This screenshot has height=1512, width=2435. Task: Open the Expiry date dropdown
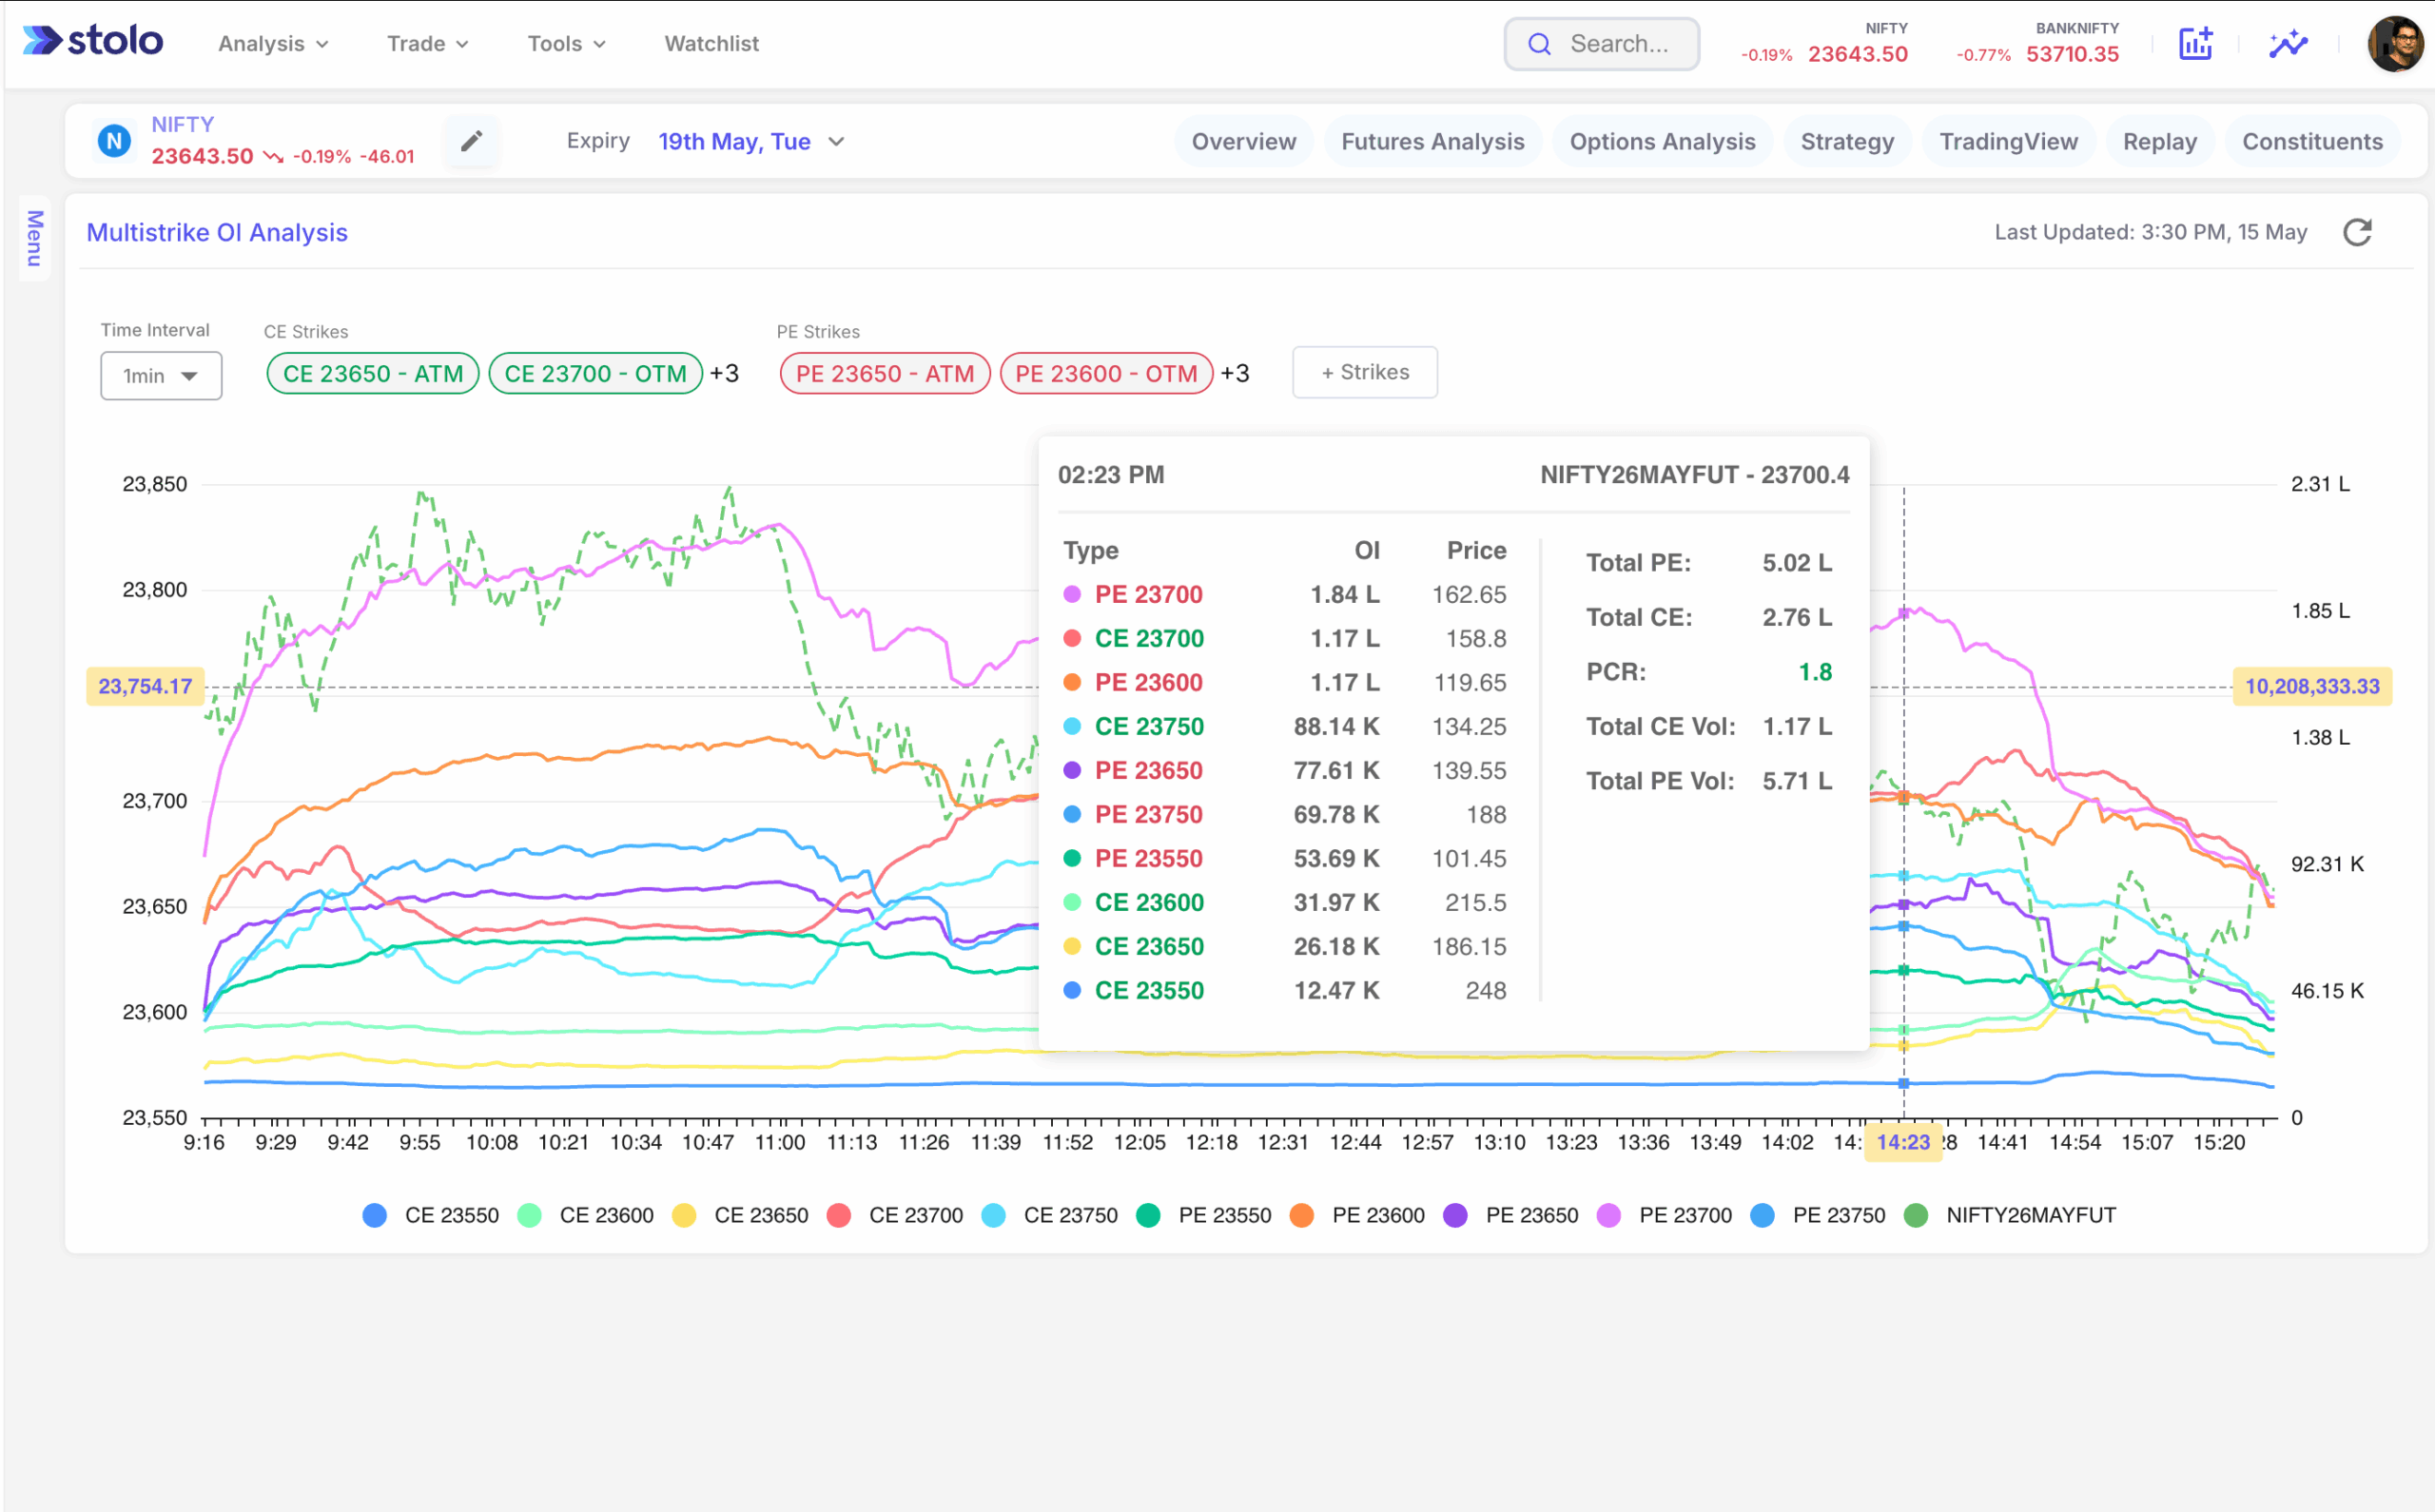751,142
